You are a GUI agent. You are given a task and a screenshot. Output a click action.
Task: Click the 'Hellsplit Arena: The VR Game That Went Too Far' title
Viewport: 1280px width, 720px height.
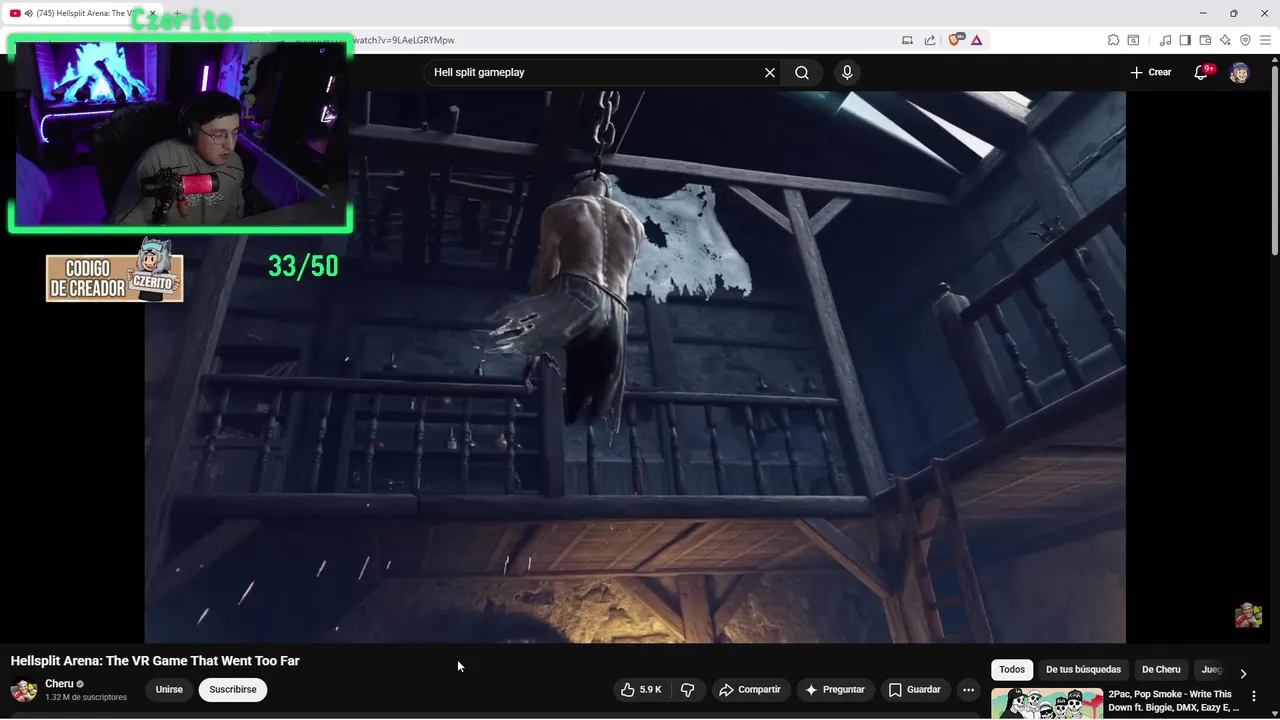(x=155, y=661)
